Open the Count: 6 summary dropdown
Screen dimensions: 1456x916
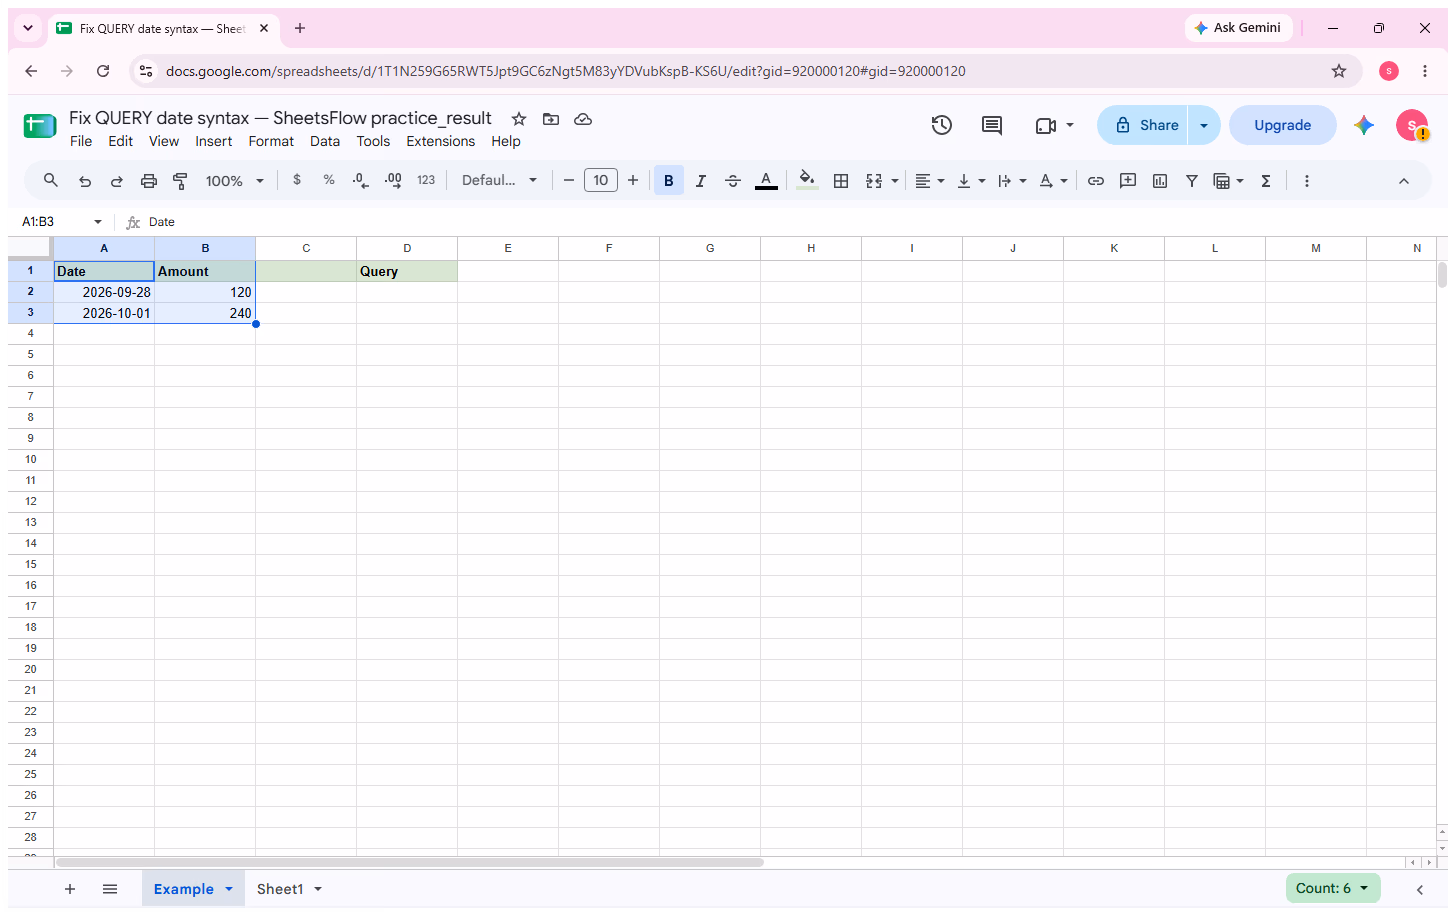[1333, 888]
